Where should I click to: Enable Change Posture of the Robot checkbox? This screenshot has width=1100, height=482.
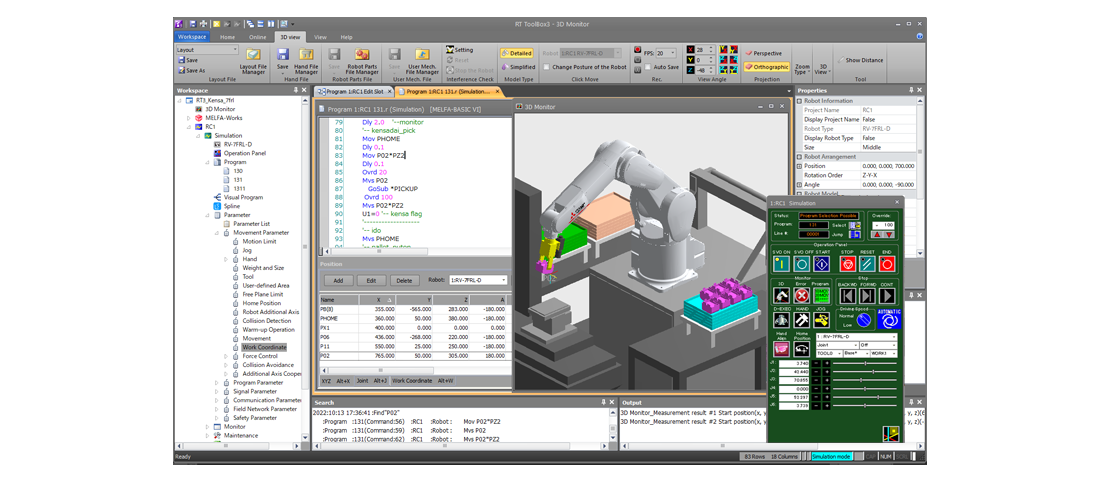547,67
